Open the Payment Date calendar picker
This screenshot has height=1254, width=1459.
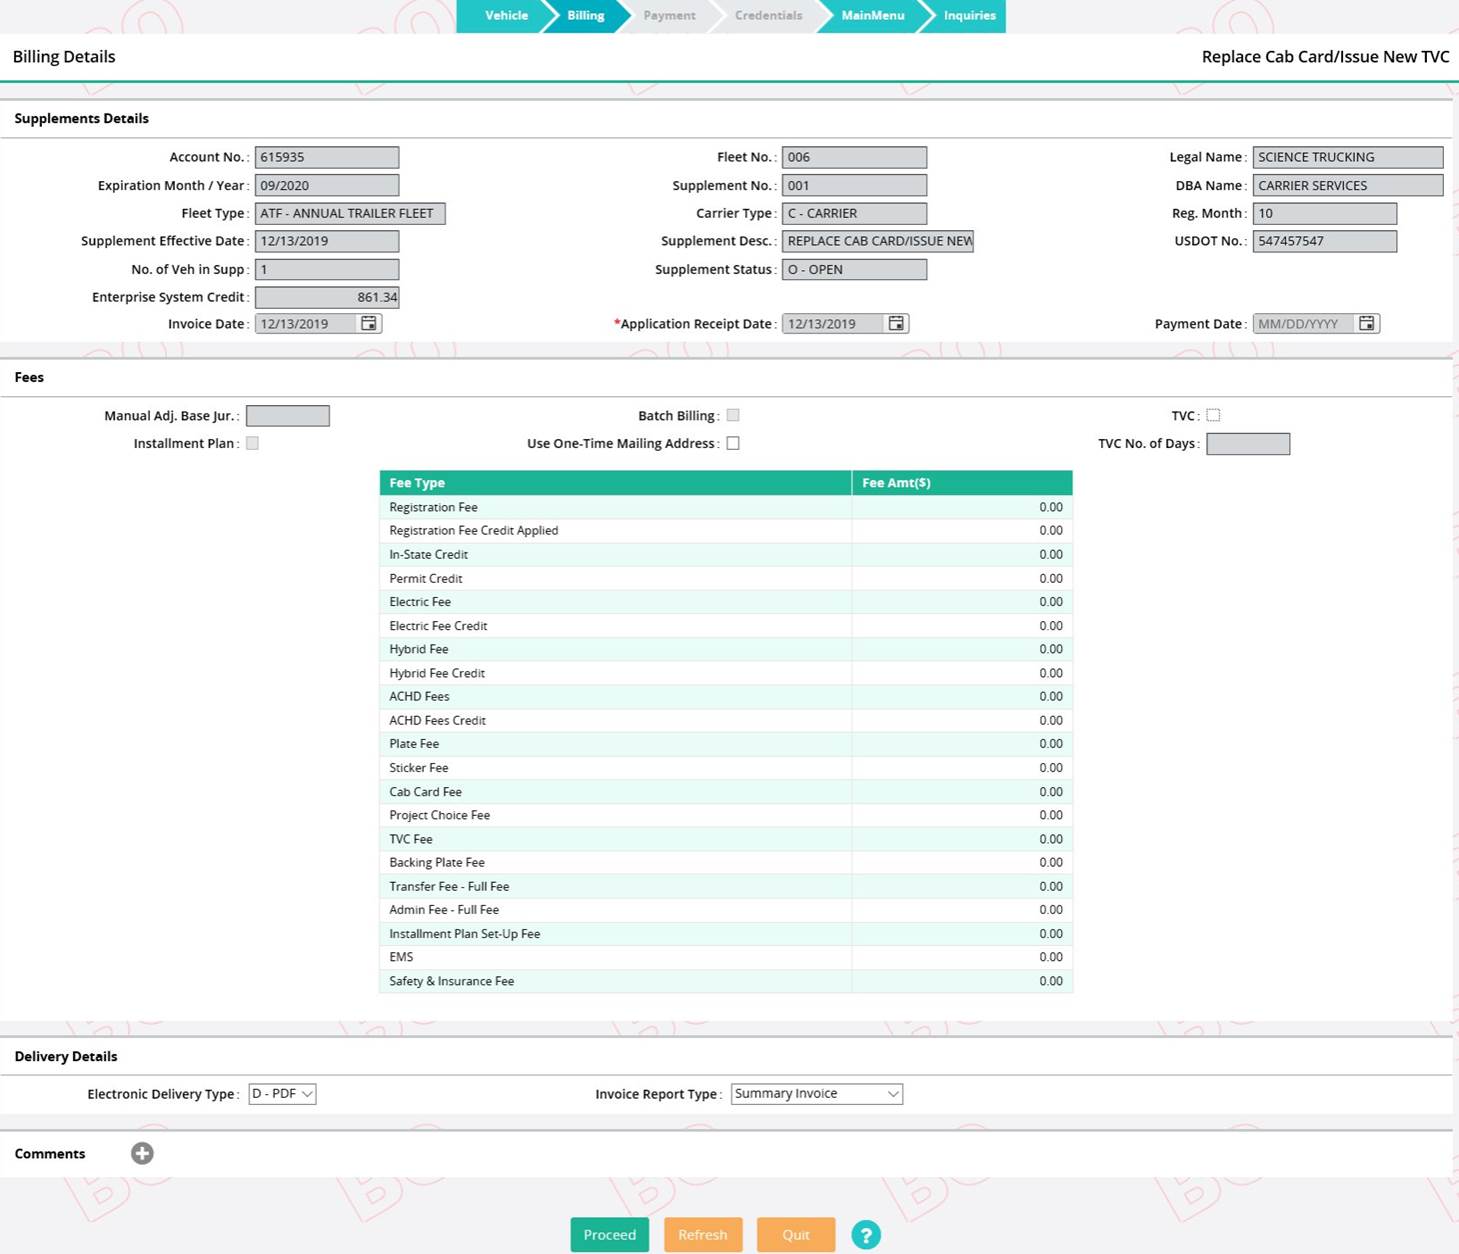click(1366, 323)
